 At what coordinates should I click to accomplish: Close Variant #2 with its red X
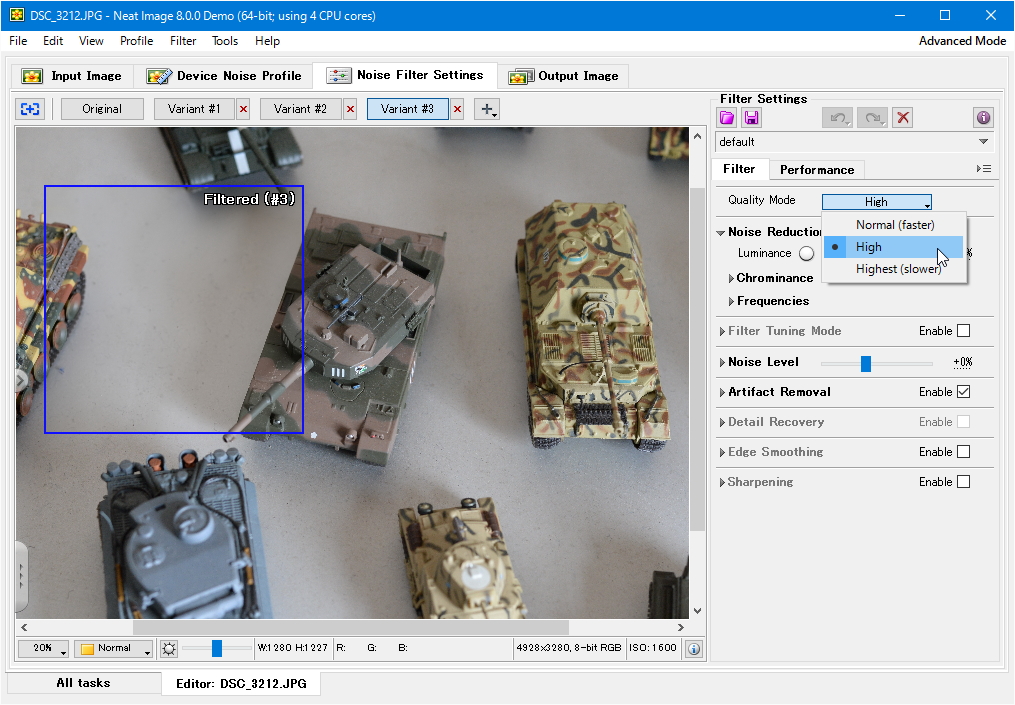[x=350, y=109]
